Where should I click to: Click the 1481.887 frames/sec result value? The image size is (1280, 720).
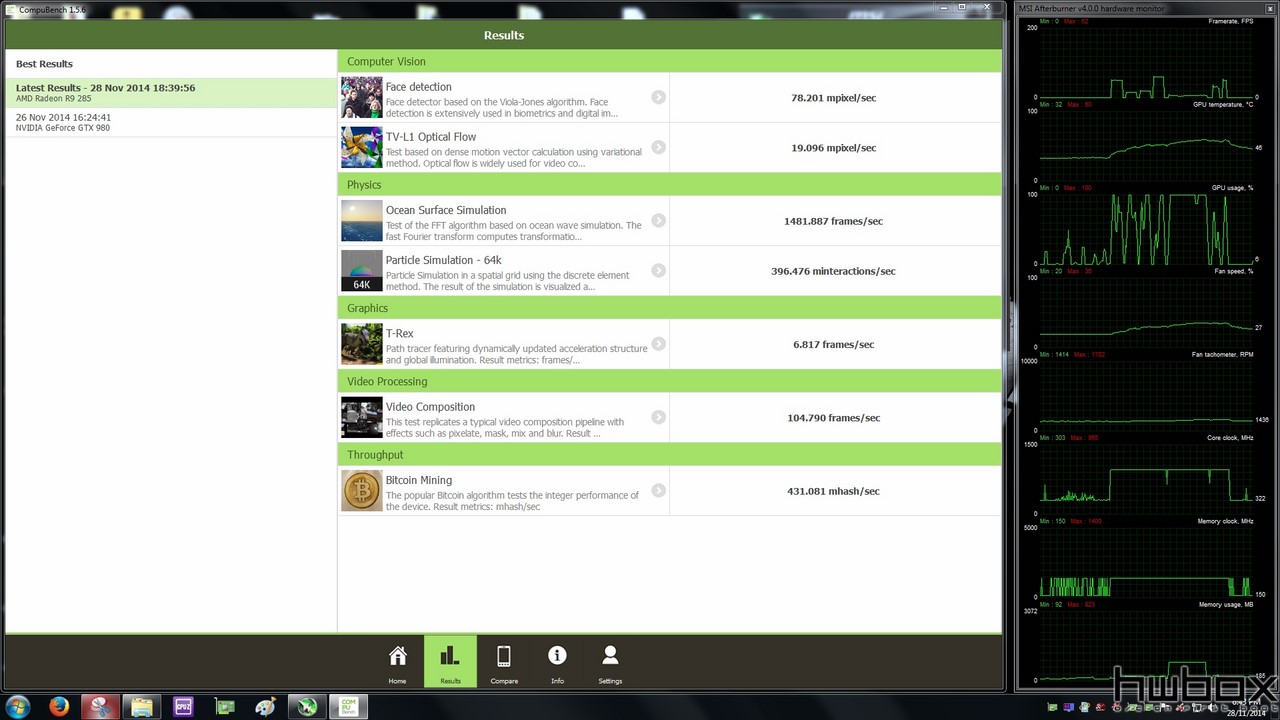pyautogui.click(x=833, y=221)
